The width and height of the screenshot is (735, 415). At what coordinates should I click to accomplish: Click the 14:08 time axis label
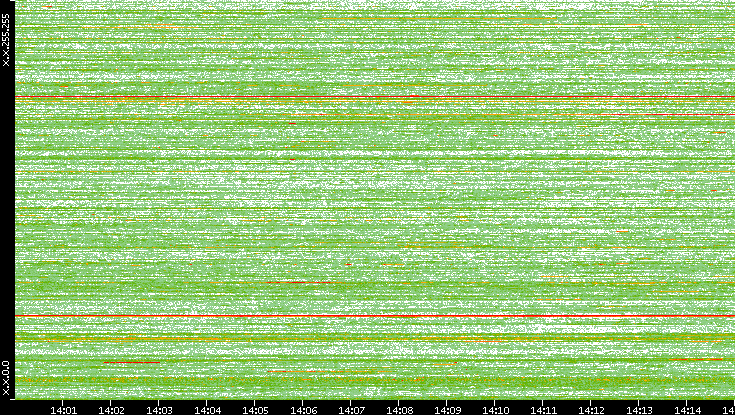click(x=399, y=410)
